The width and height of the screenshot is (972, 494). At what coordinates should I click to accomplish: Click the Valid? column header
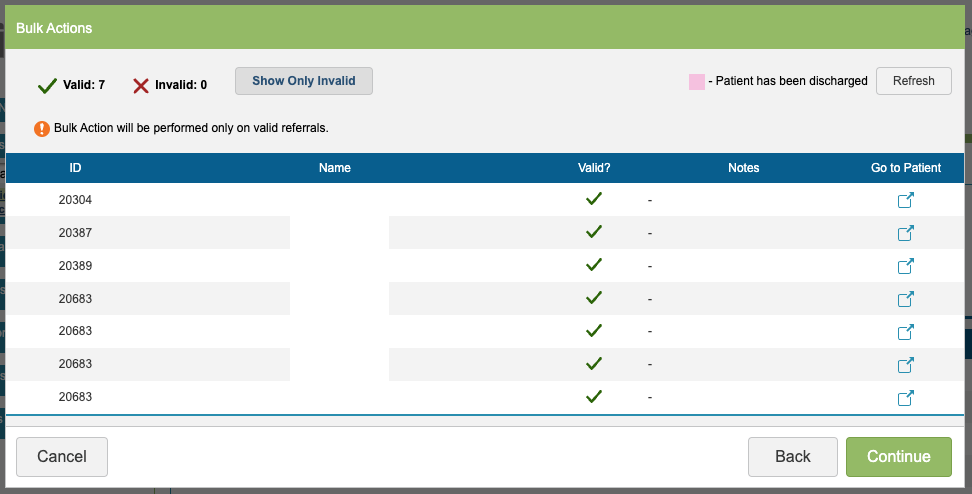(x=594, y=168)
